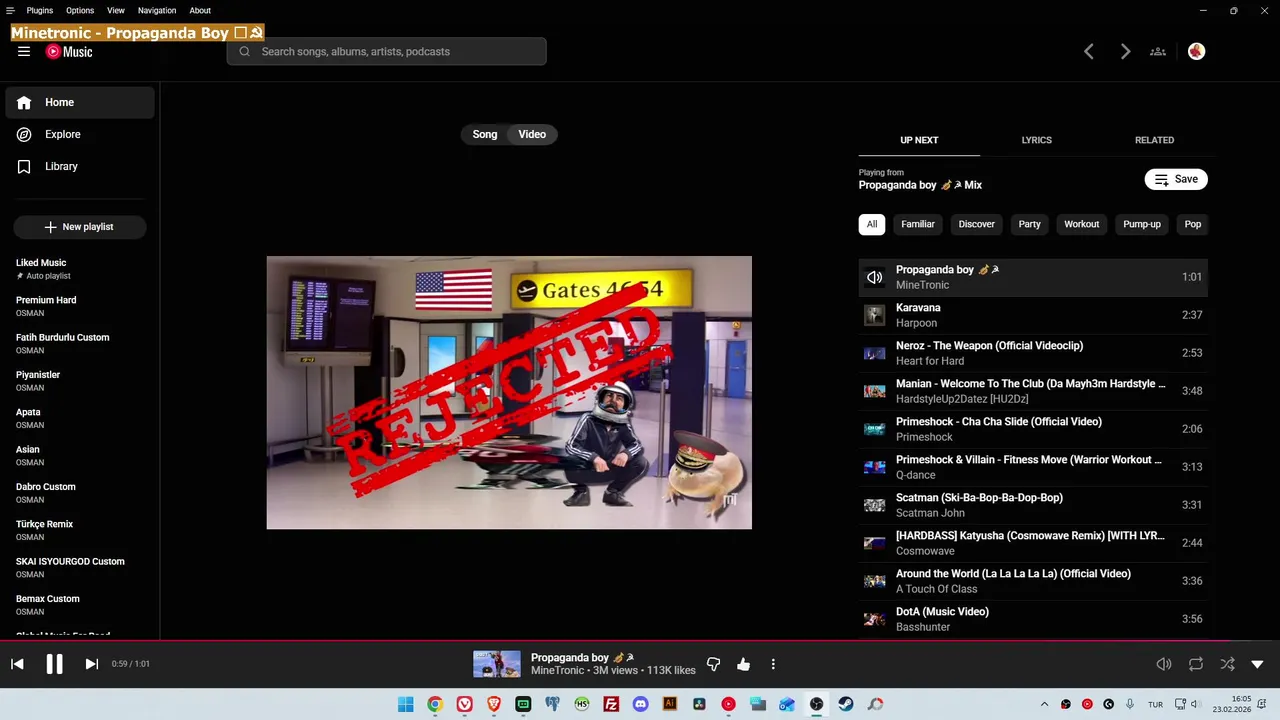This screenshot has width=1280, height=720.
Task: Open Library in sidebar
Action: tap(80, 166)
